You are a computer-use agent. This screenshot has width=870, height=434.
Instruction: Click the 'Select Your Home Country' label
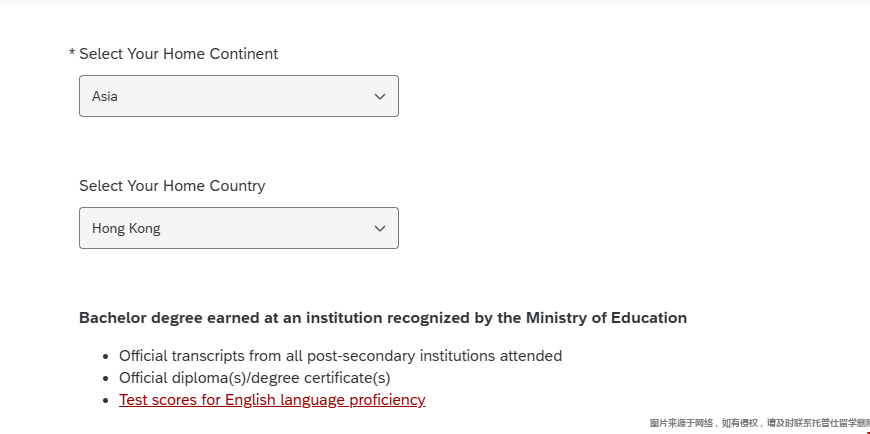[172, 186]
